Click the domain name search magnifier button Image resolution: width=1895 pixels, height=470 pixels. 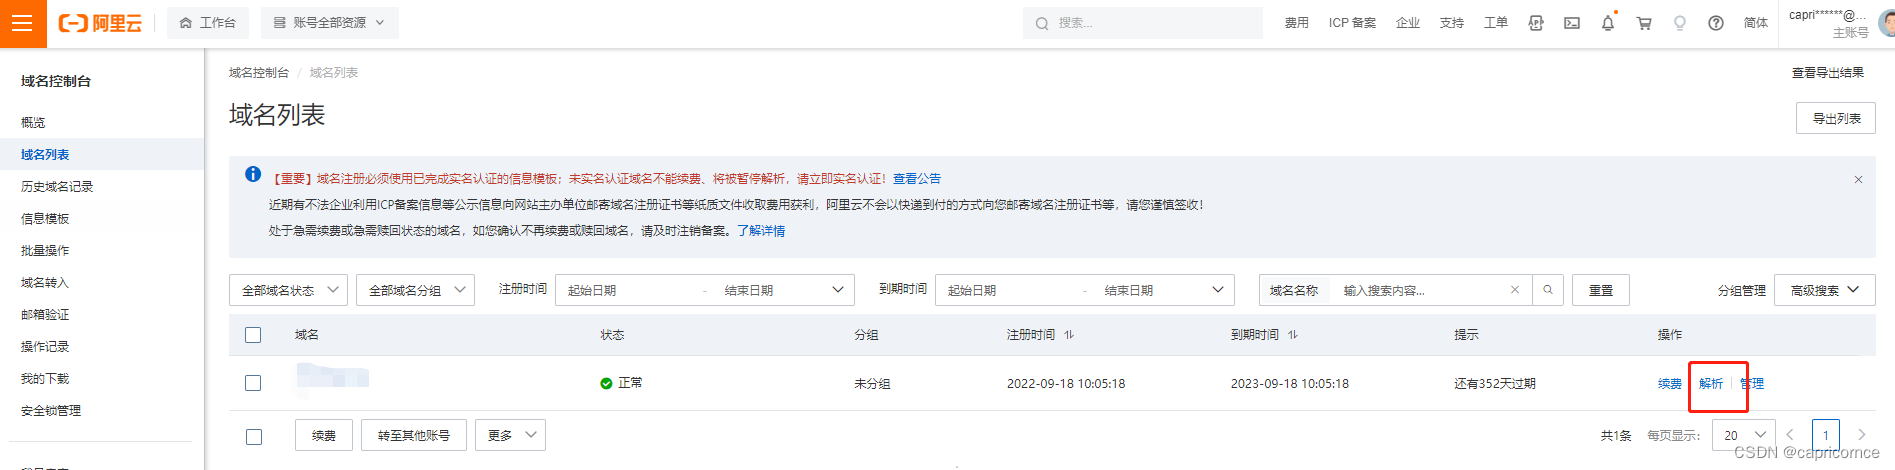[x=1548, y=290]
